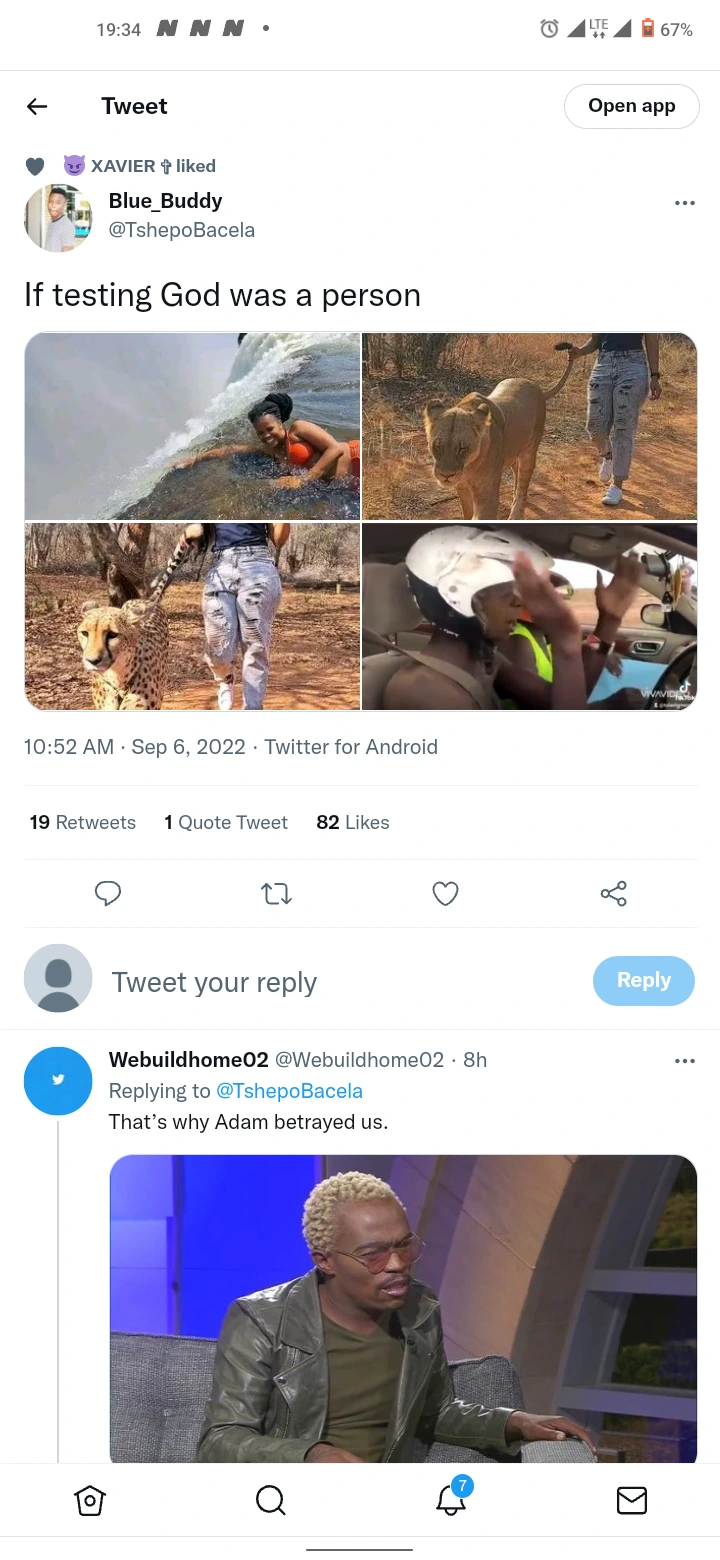Screen dimensions: 720x1560
Task: Tap the share icon
Action: tap(613, 893)
